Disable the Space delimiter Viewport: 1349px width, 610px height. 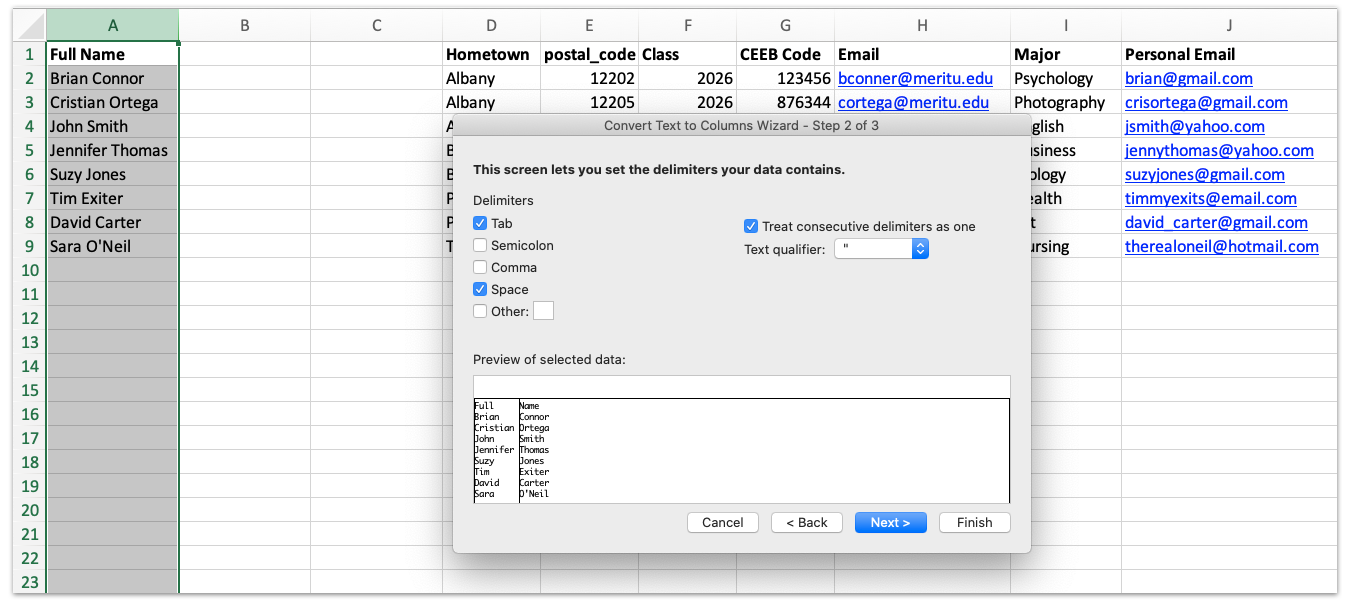(x=480, y=289)
